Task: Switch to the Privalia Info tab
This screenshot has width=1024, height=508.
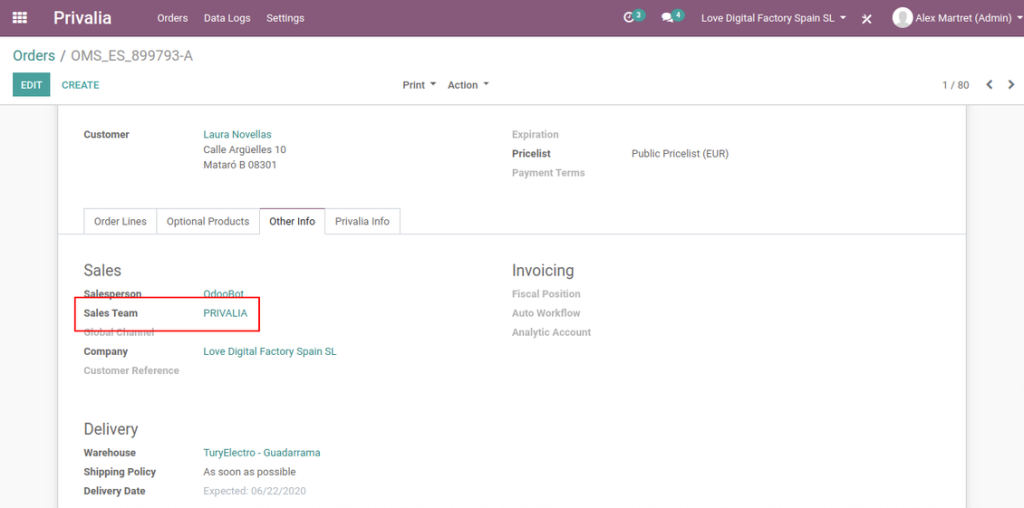Action: [x=362, y=221]
